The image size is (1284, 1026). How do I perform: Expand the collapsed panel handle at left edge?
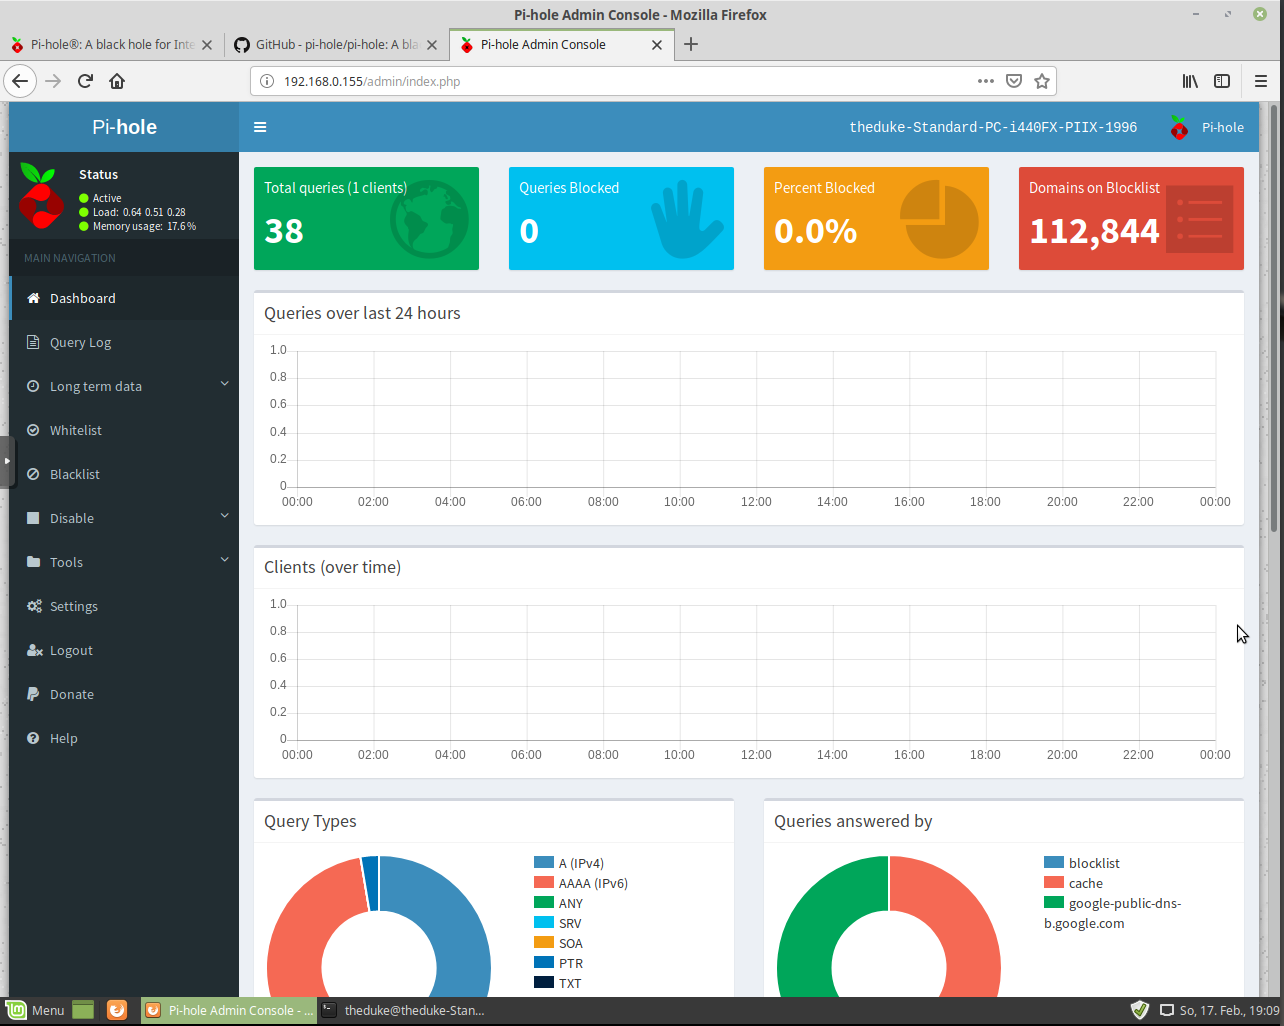pyautogui.click(x=6, y=461)
